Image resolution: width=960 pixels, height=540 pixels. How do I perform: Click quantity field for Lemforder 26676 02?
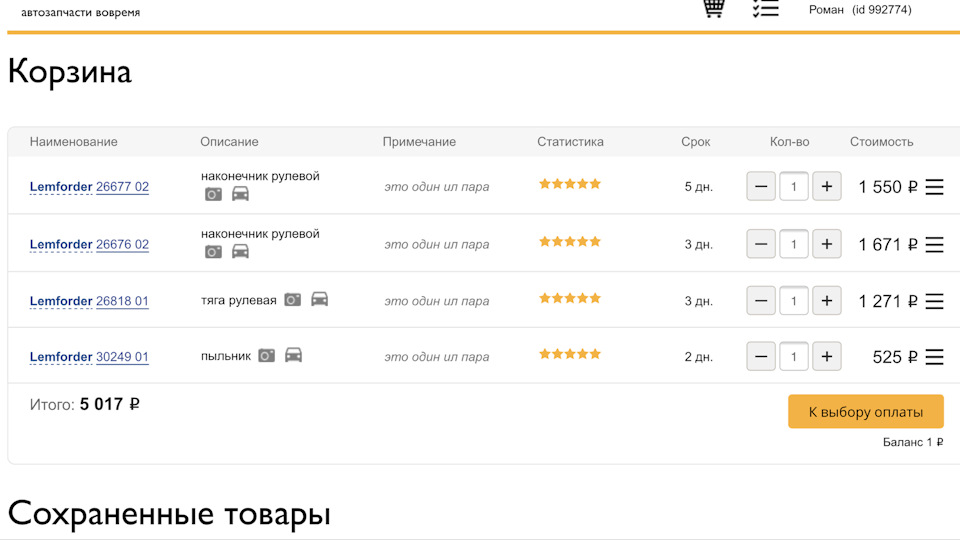[x=793, y=244]
